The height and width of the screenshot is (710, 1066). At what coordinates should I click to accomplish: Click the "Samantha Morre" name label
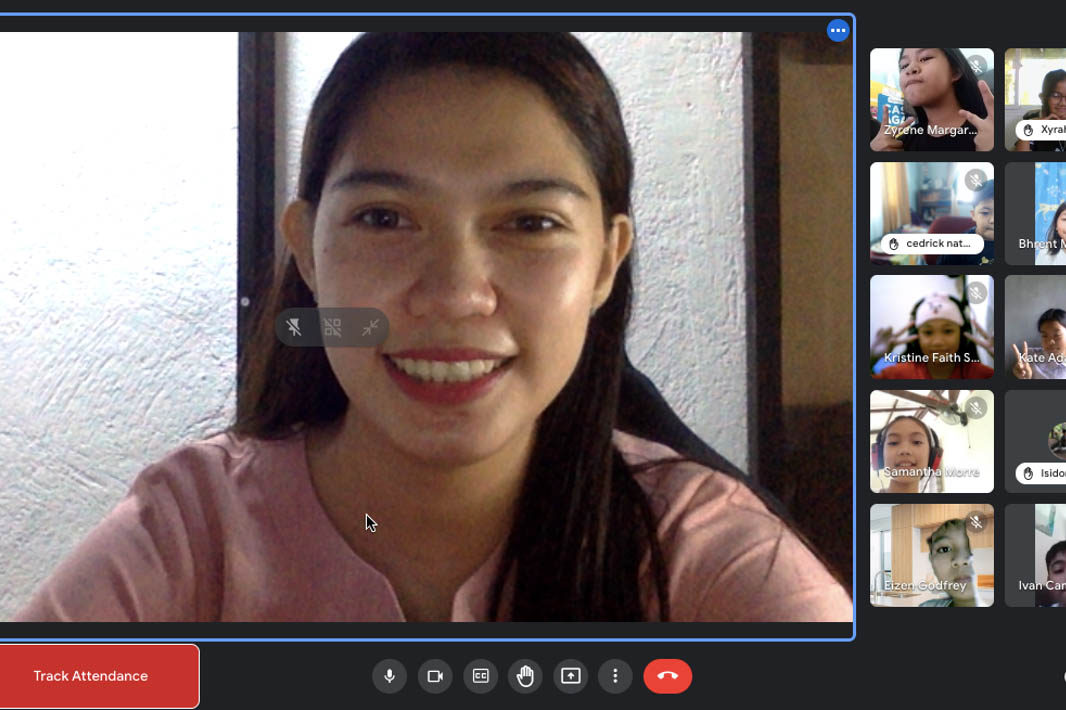point(931,471)
